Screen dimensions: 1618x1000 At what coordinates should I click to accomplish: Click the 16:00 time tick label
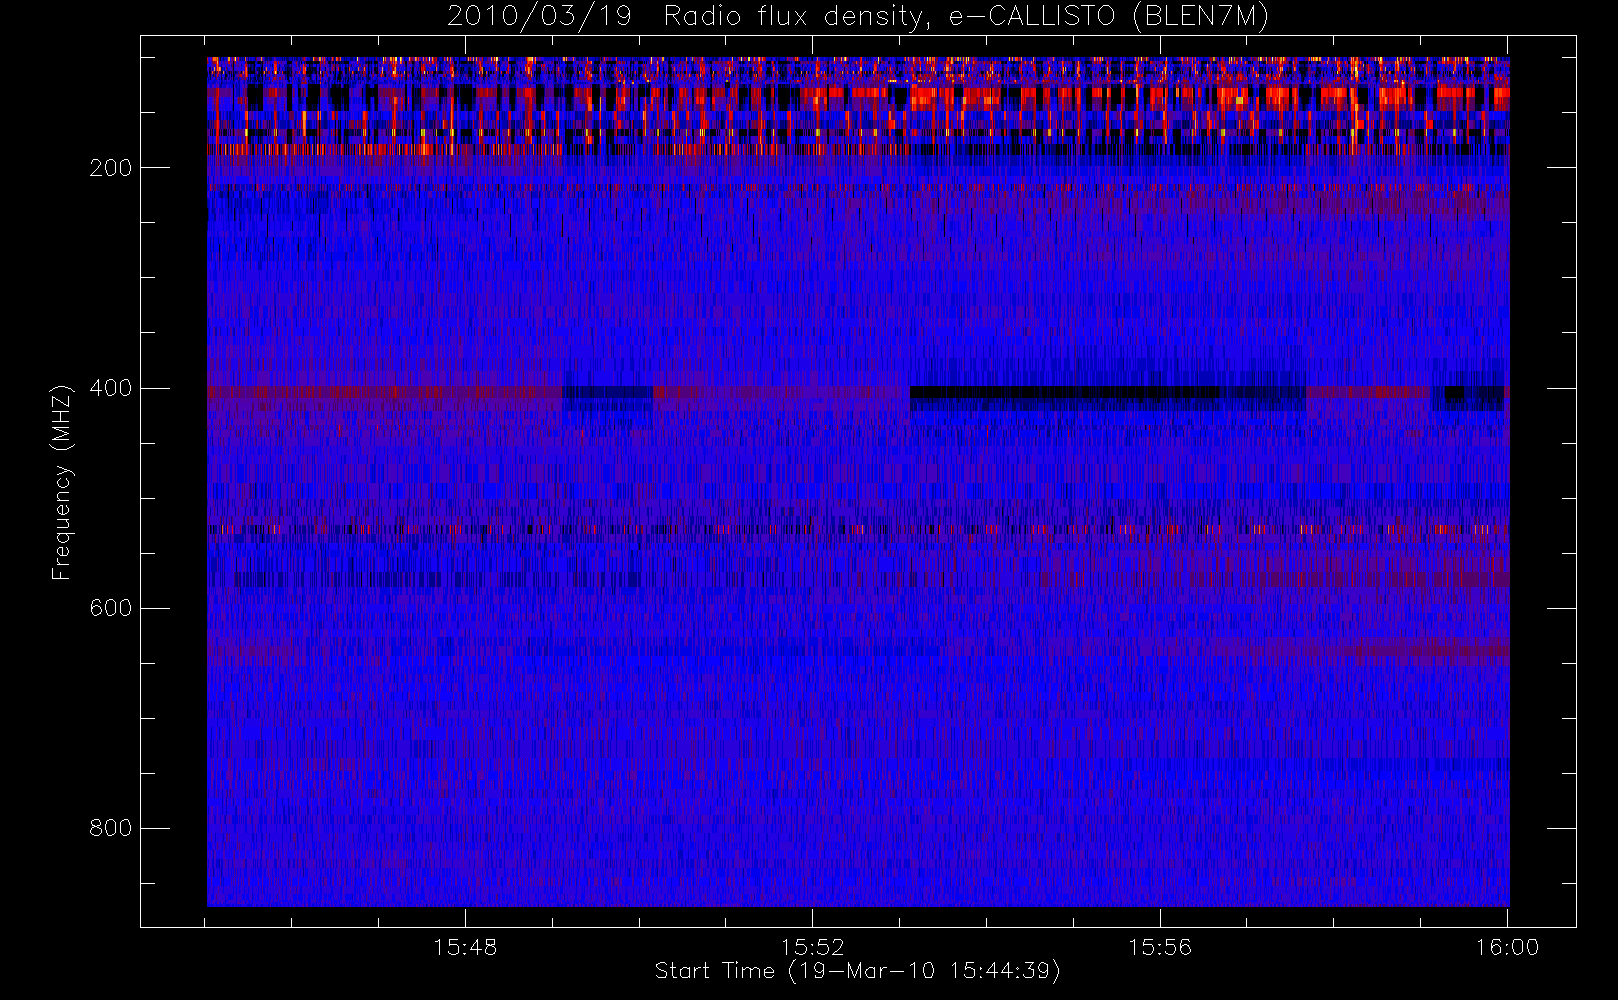click(x=1507, y=947)
